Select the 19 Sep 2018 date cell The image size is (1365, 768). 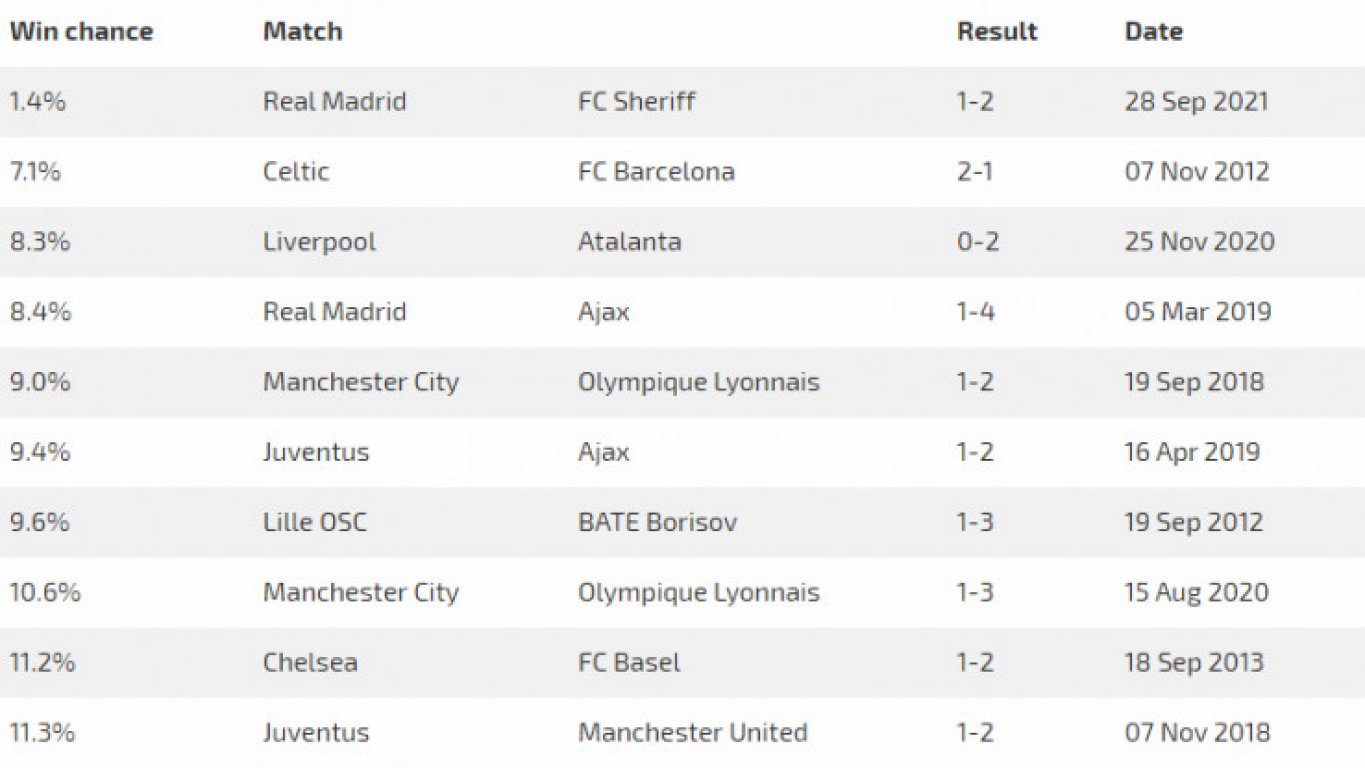point(1194,382)
